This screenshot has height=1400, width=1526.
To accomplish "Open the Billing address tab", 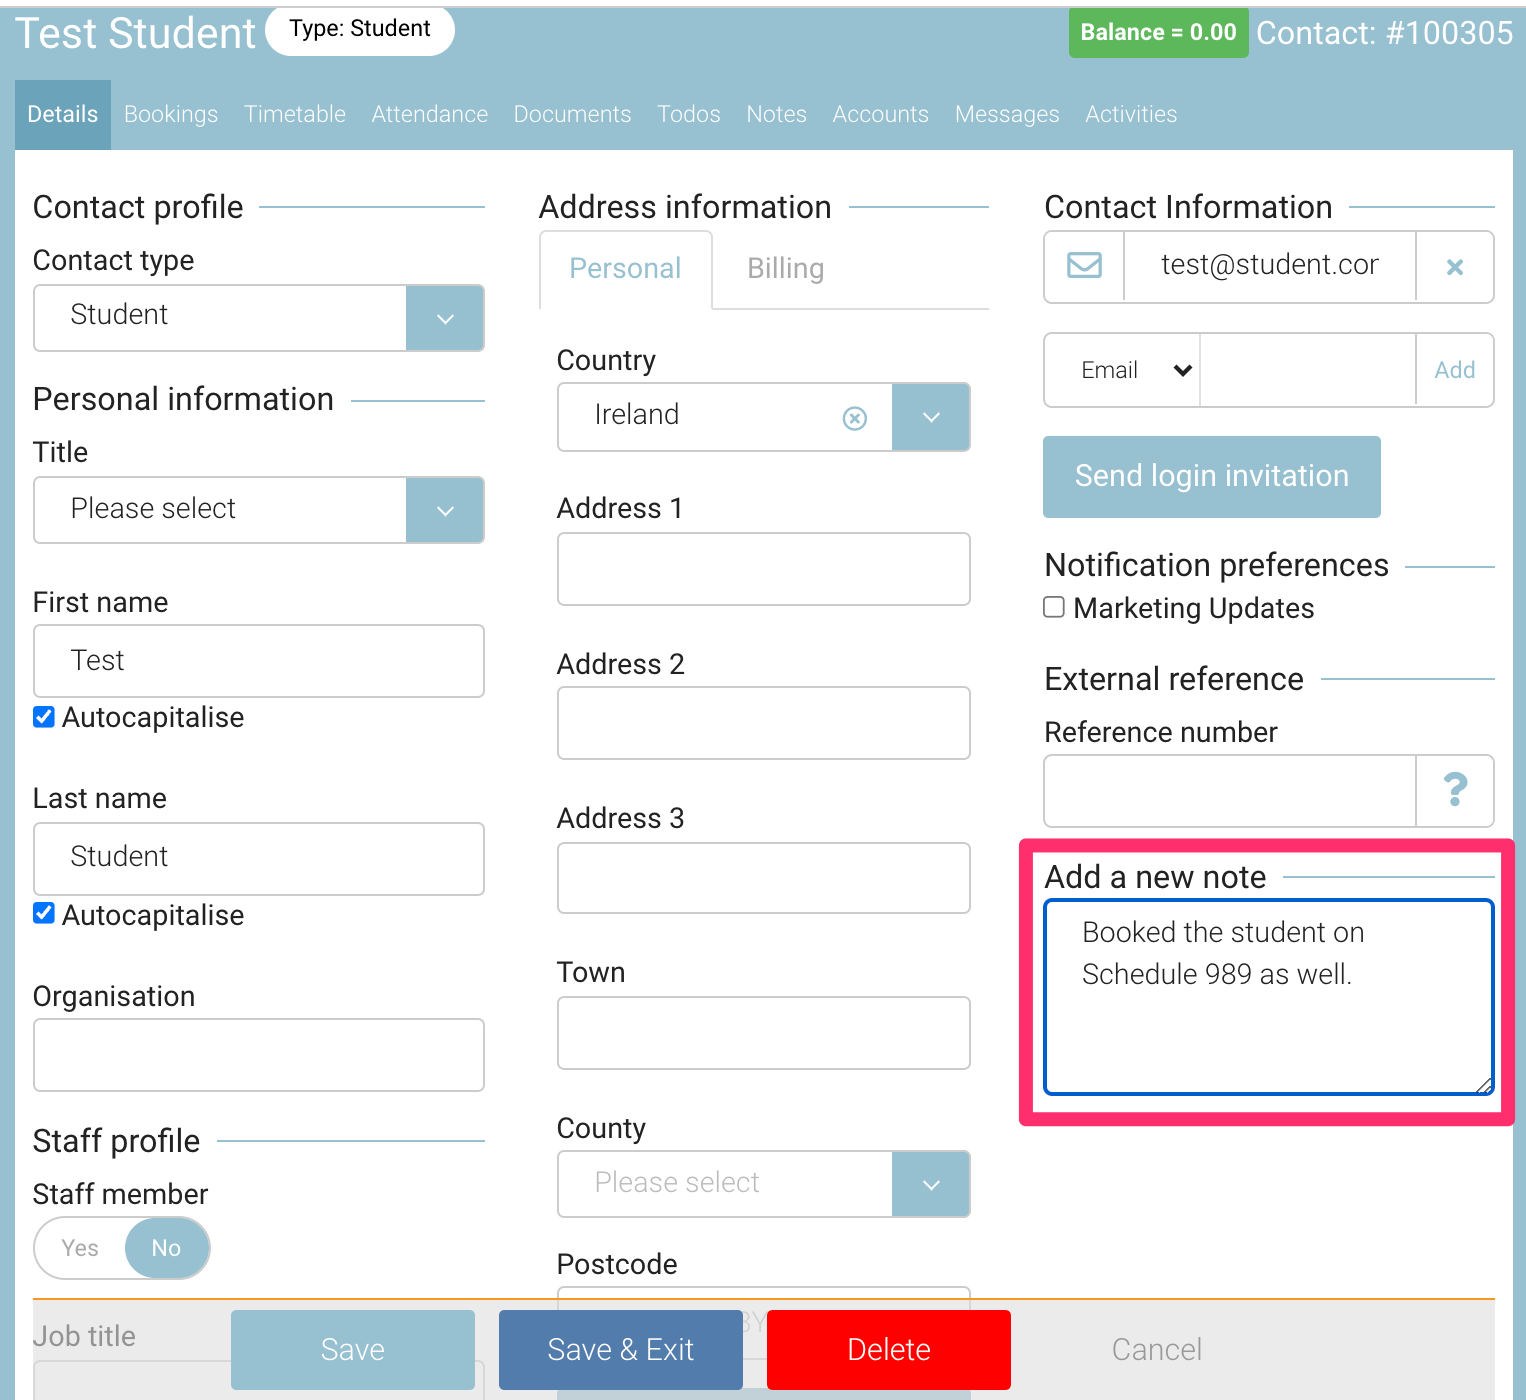I will coord(785,269).
